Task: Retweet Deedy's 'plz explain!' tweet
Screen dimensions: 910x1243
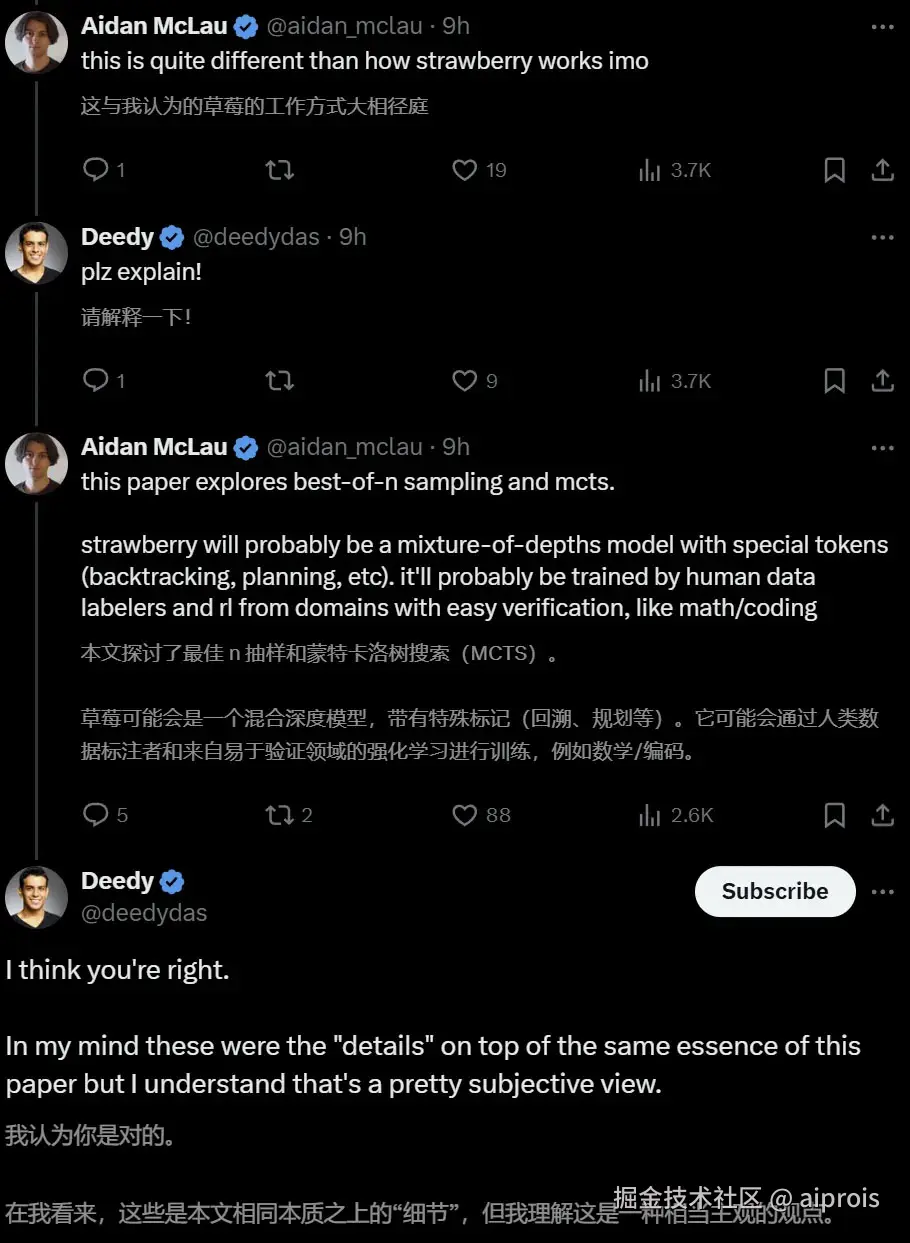Action: click(x=280, y=381)
